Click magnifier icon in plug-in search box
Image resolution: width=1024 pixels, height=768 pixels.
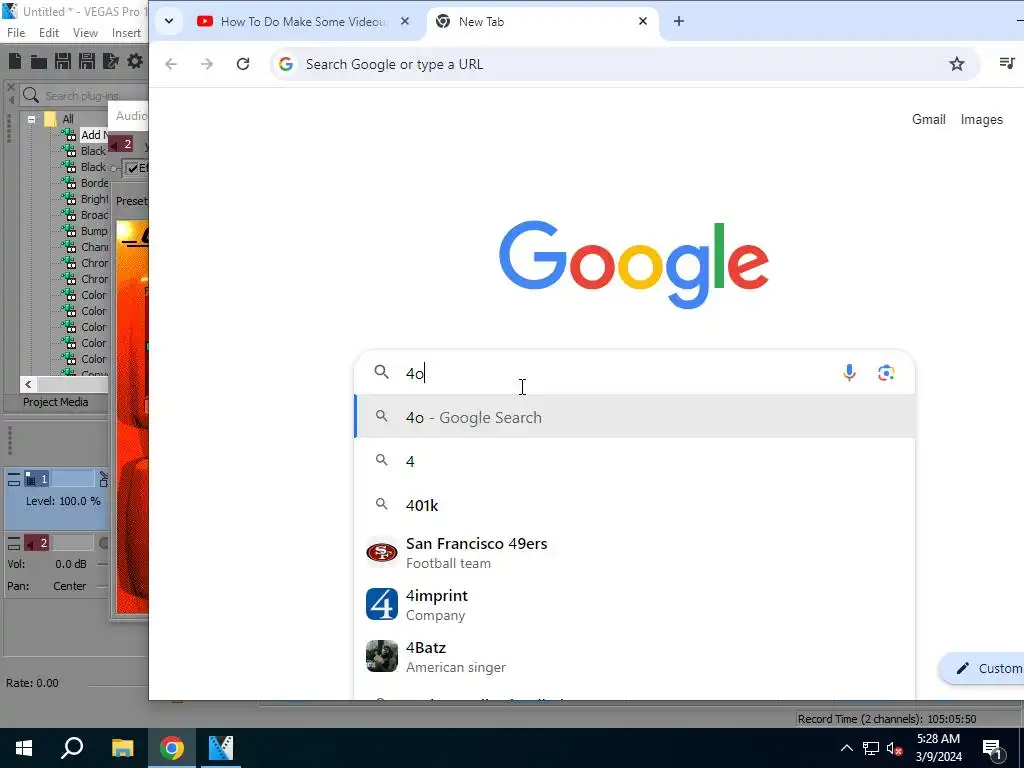coord(31,95)
